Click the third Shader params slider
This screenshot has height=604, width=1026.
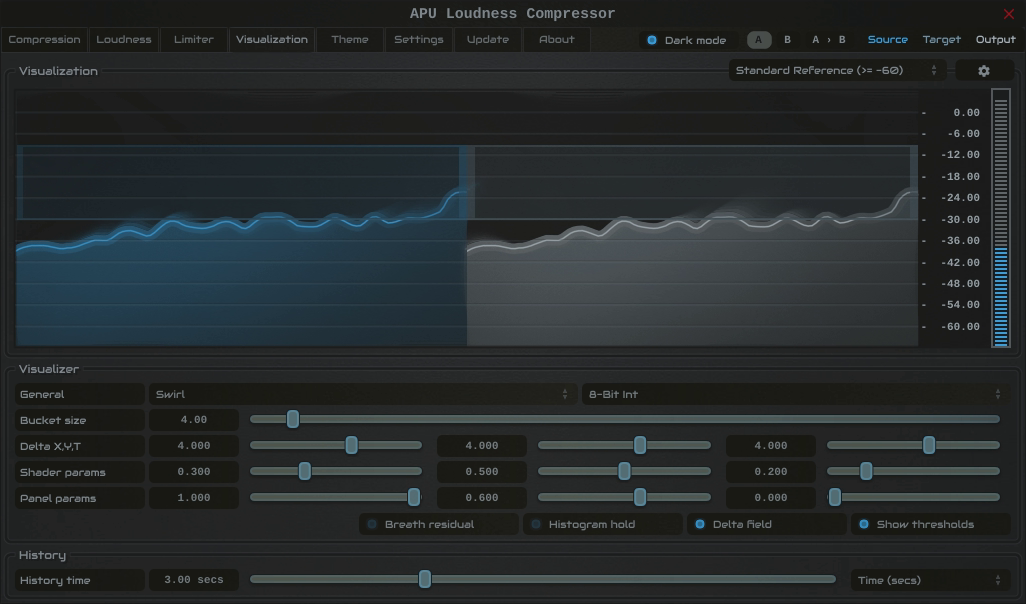tap(913, 471)
